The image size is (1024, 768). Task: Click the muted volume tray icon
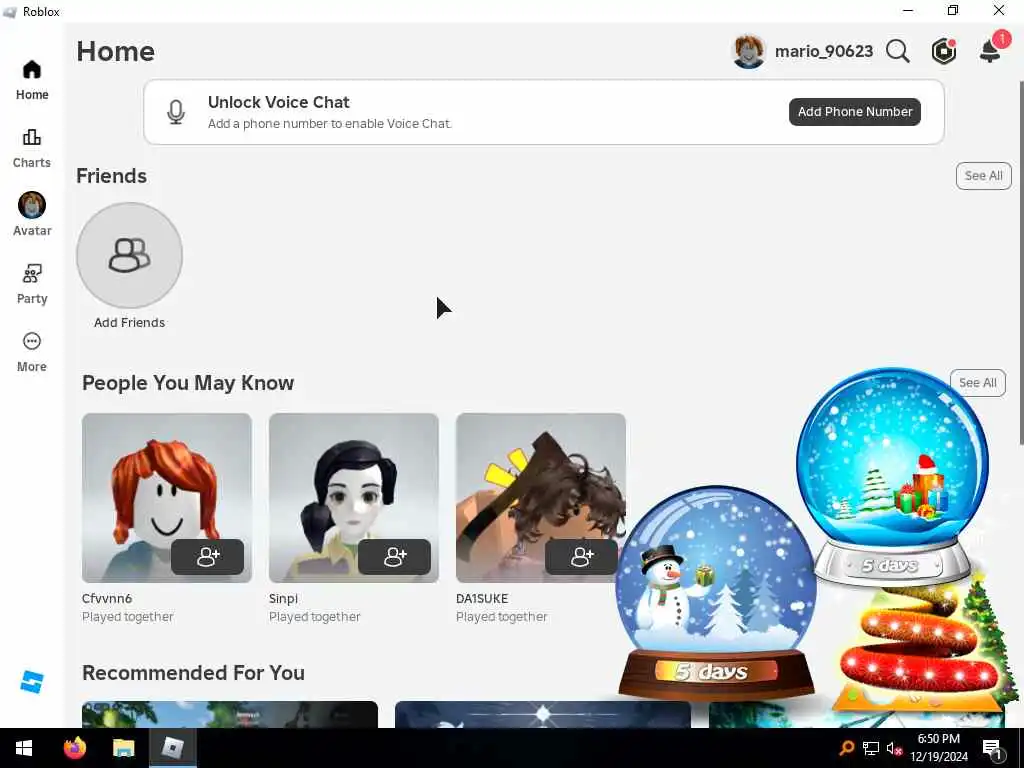[894, 748]
